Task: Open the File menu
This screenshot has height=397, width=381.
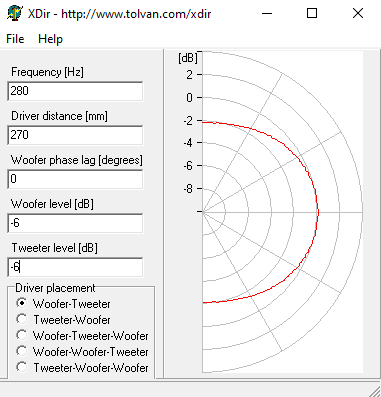Action: click(x=15, y=39)
